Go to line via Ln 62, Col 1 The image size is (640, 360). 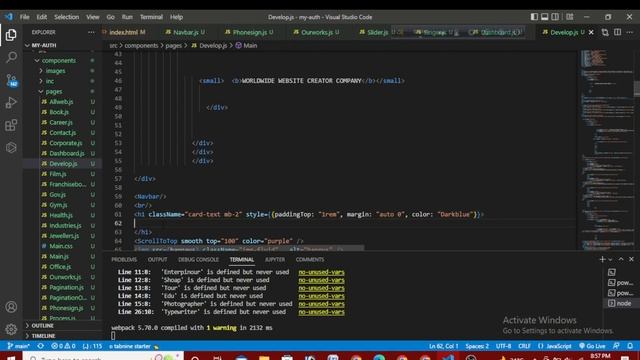(x=444, y=346)
